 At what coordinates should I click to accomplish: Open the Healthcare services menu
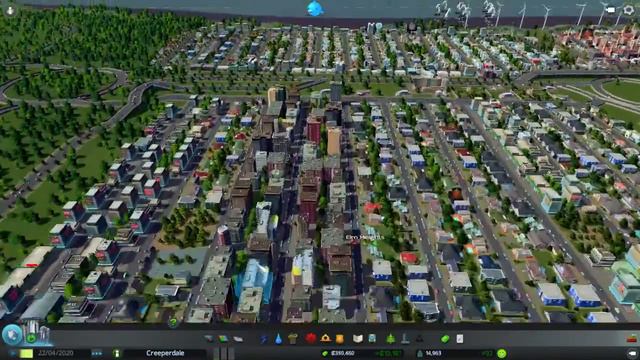[x=311, y=338]
